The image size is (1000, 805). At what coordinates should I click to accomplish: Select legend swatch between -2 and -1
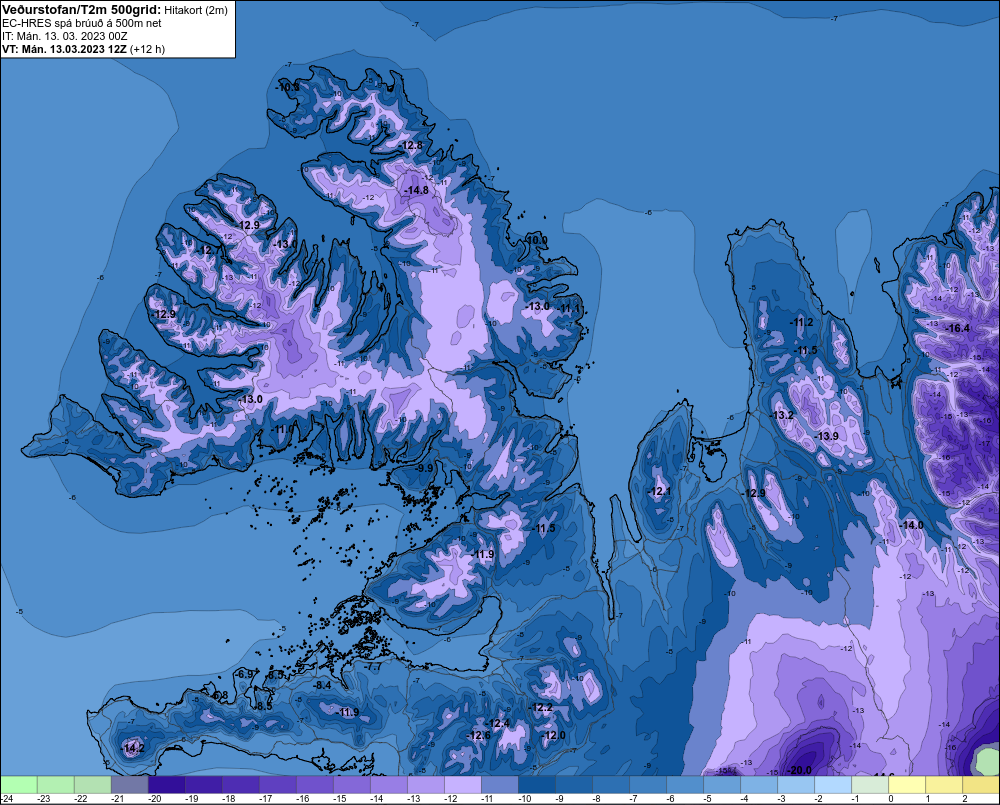click(833, 784)
